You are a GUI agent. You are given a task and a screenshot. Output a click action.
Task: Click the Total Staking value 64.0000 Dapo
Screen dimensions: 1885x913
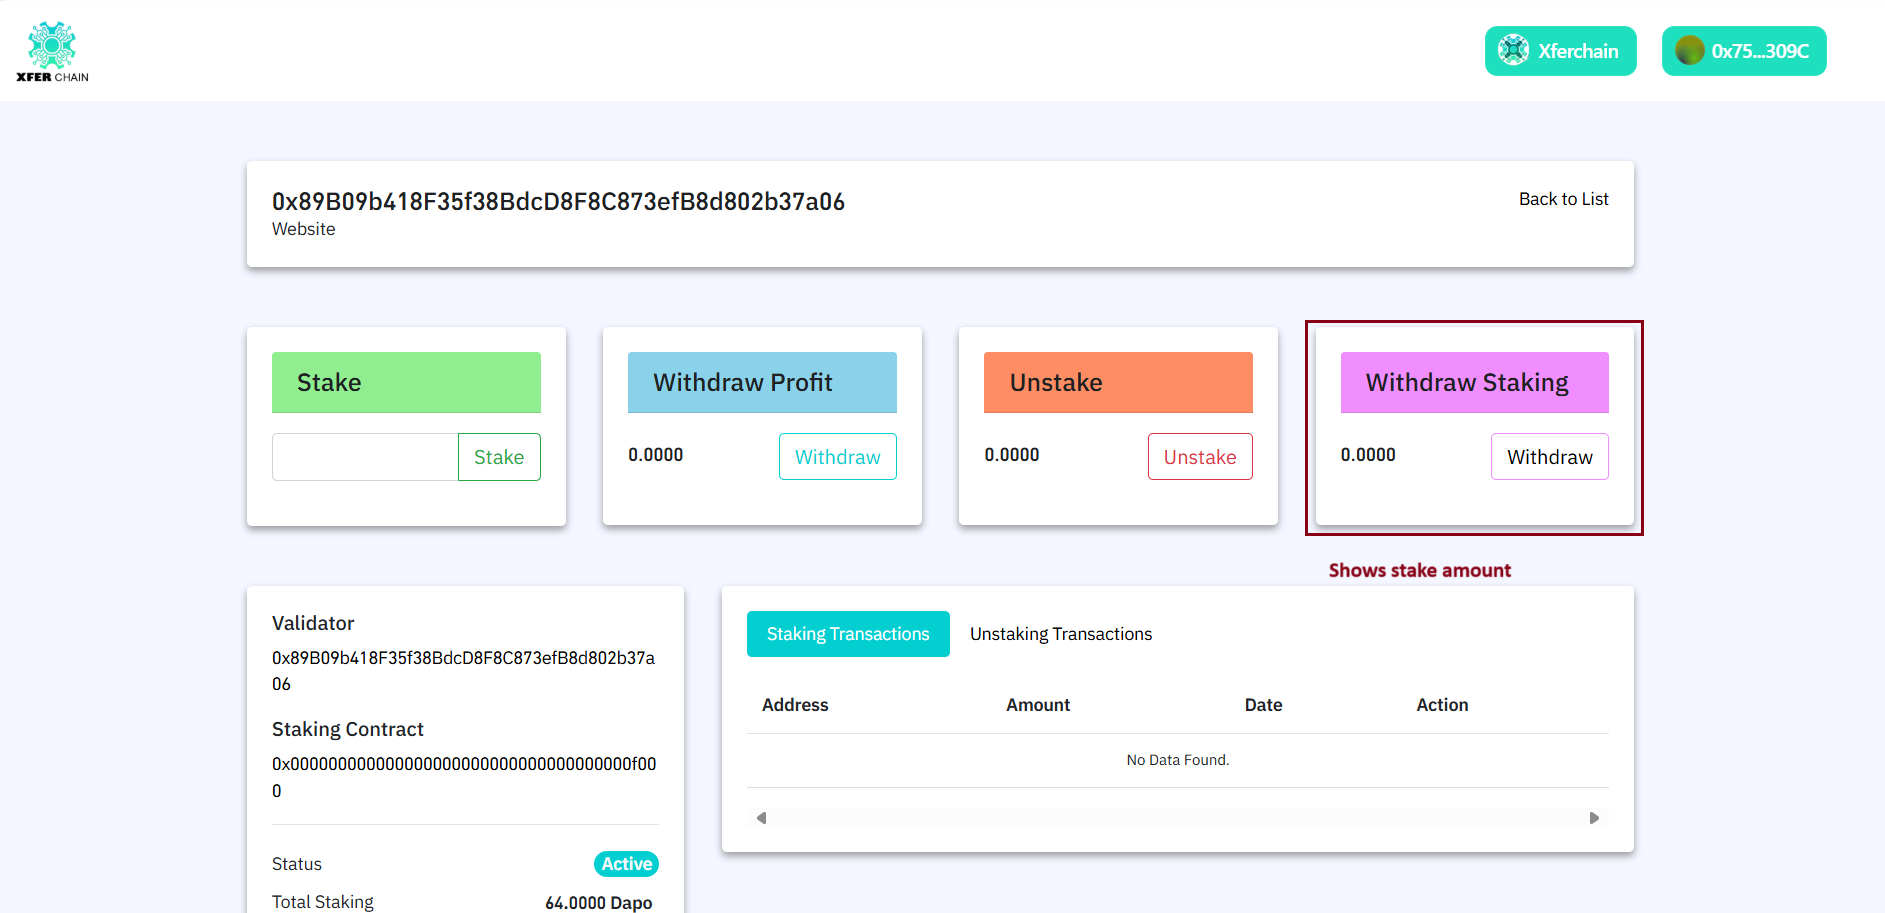point(597,901)
